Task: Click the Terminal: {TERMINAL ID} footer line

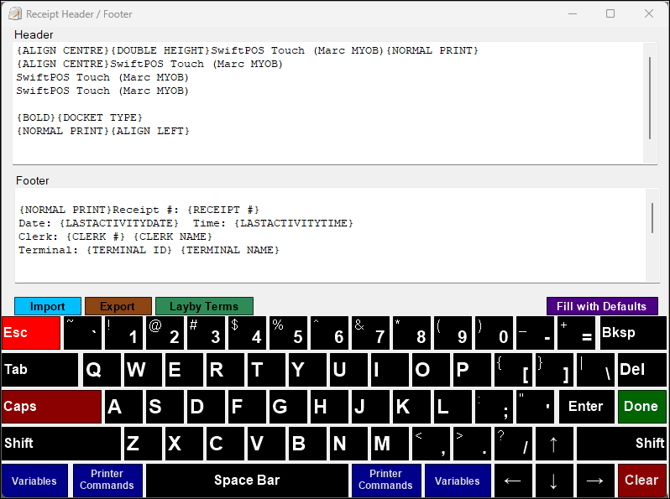Action: (x=149, y=250)
